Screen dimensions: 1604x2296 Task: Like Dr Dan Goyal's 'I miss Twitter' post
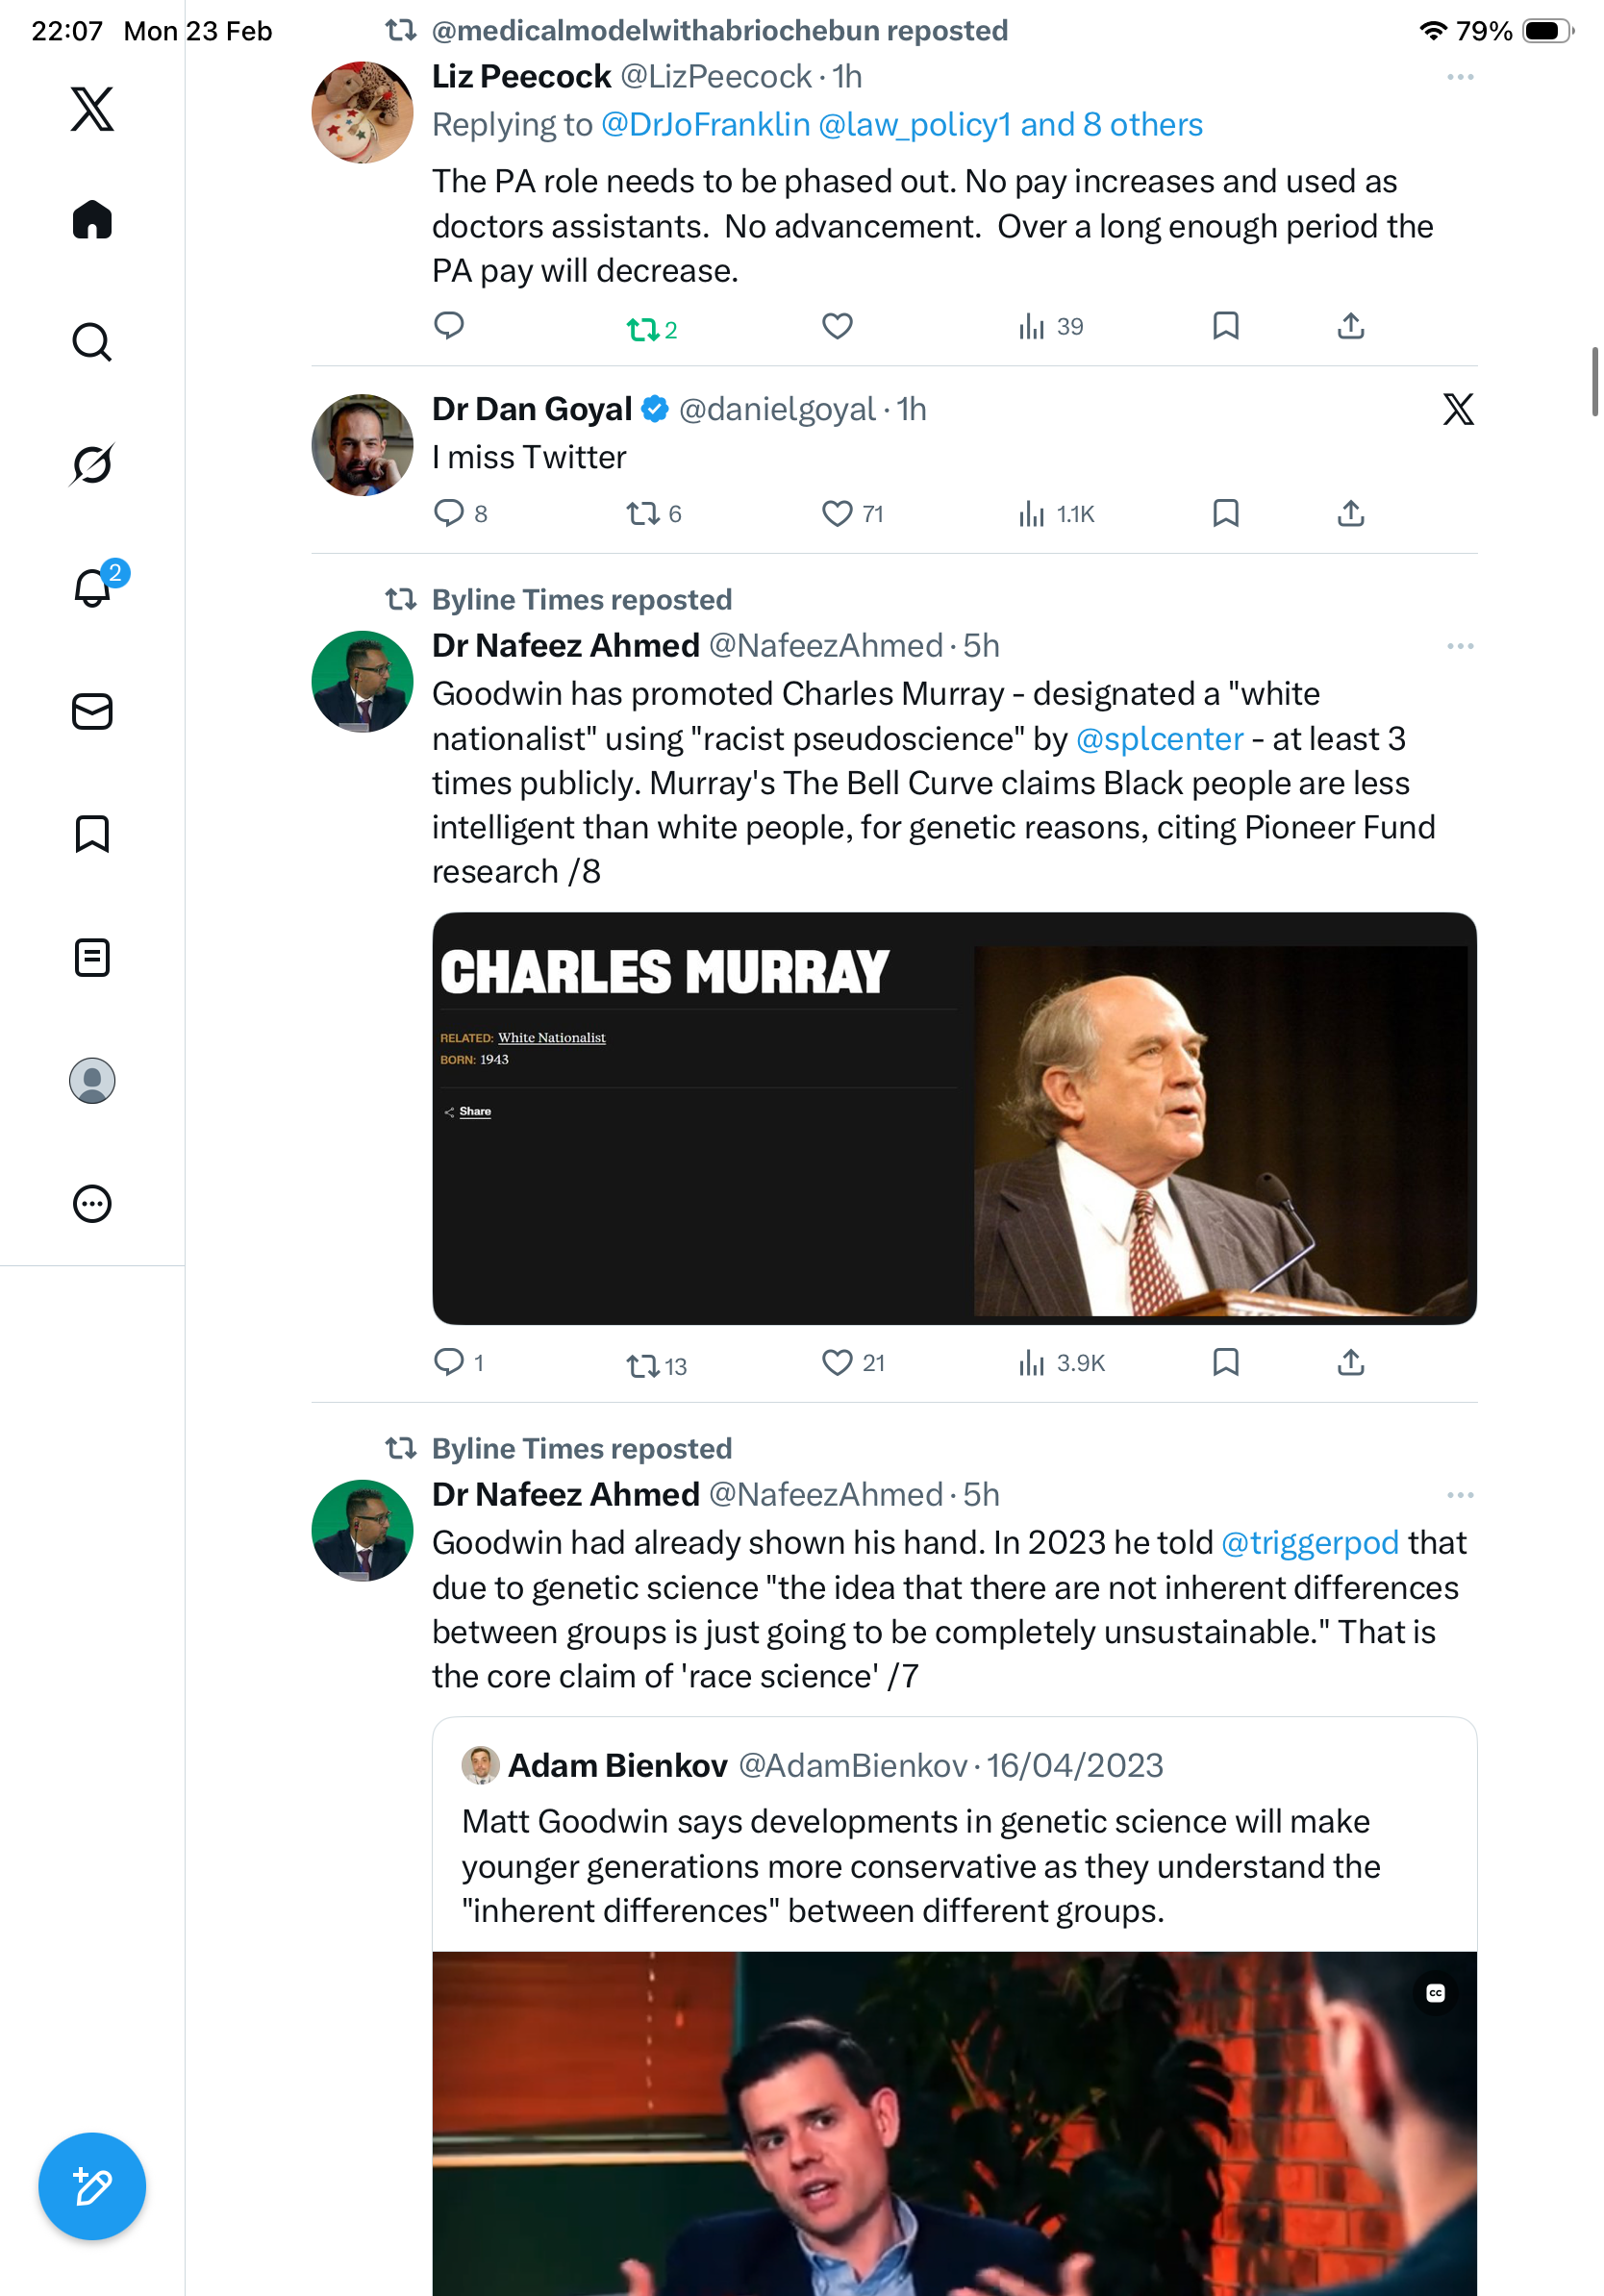(837, 513)
